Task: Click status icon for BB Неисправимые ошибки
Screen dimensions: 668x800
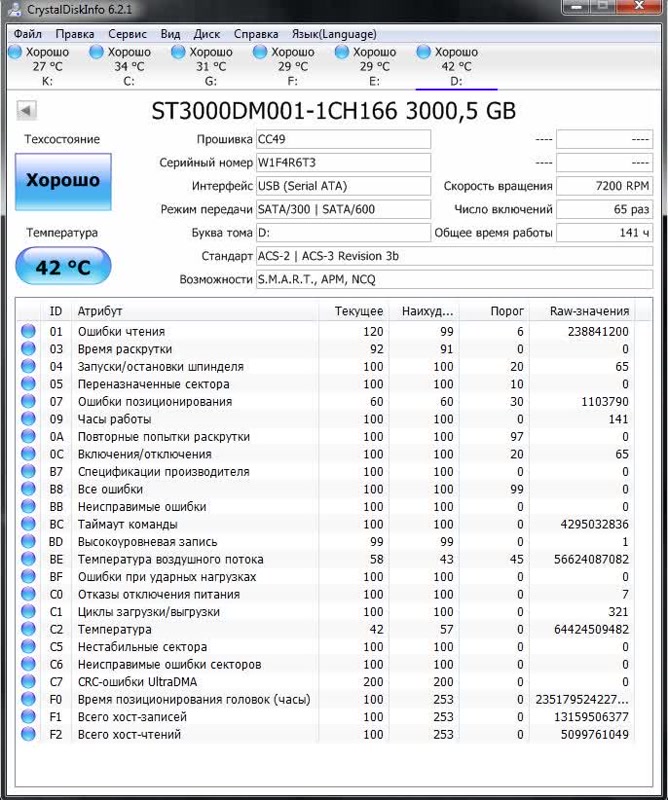Action: (29, 506)
